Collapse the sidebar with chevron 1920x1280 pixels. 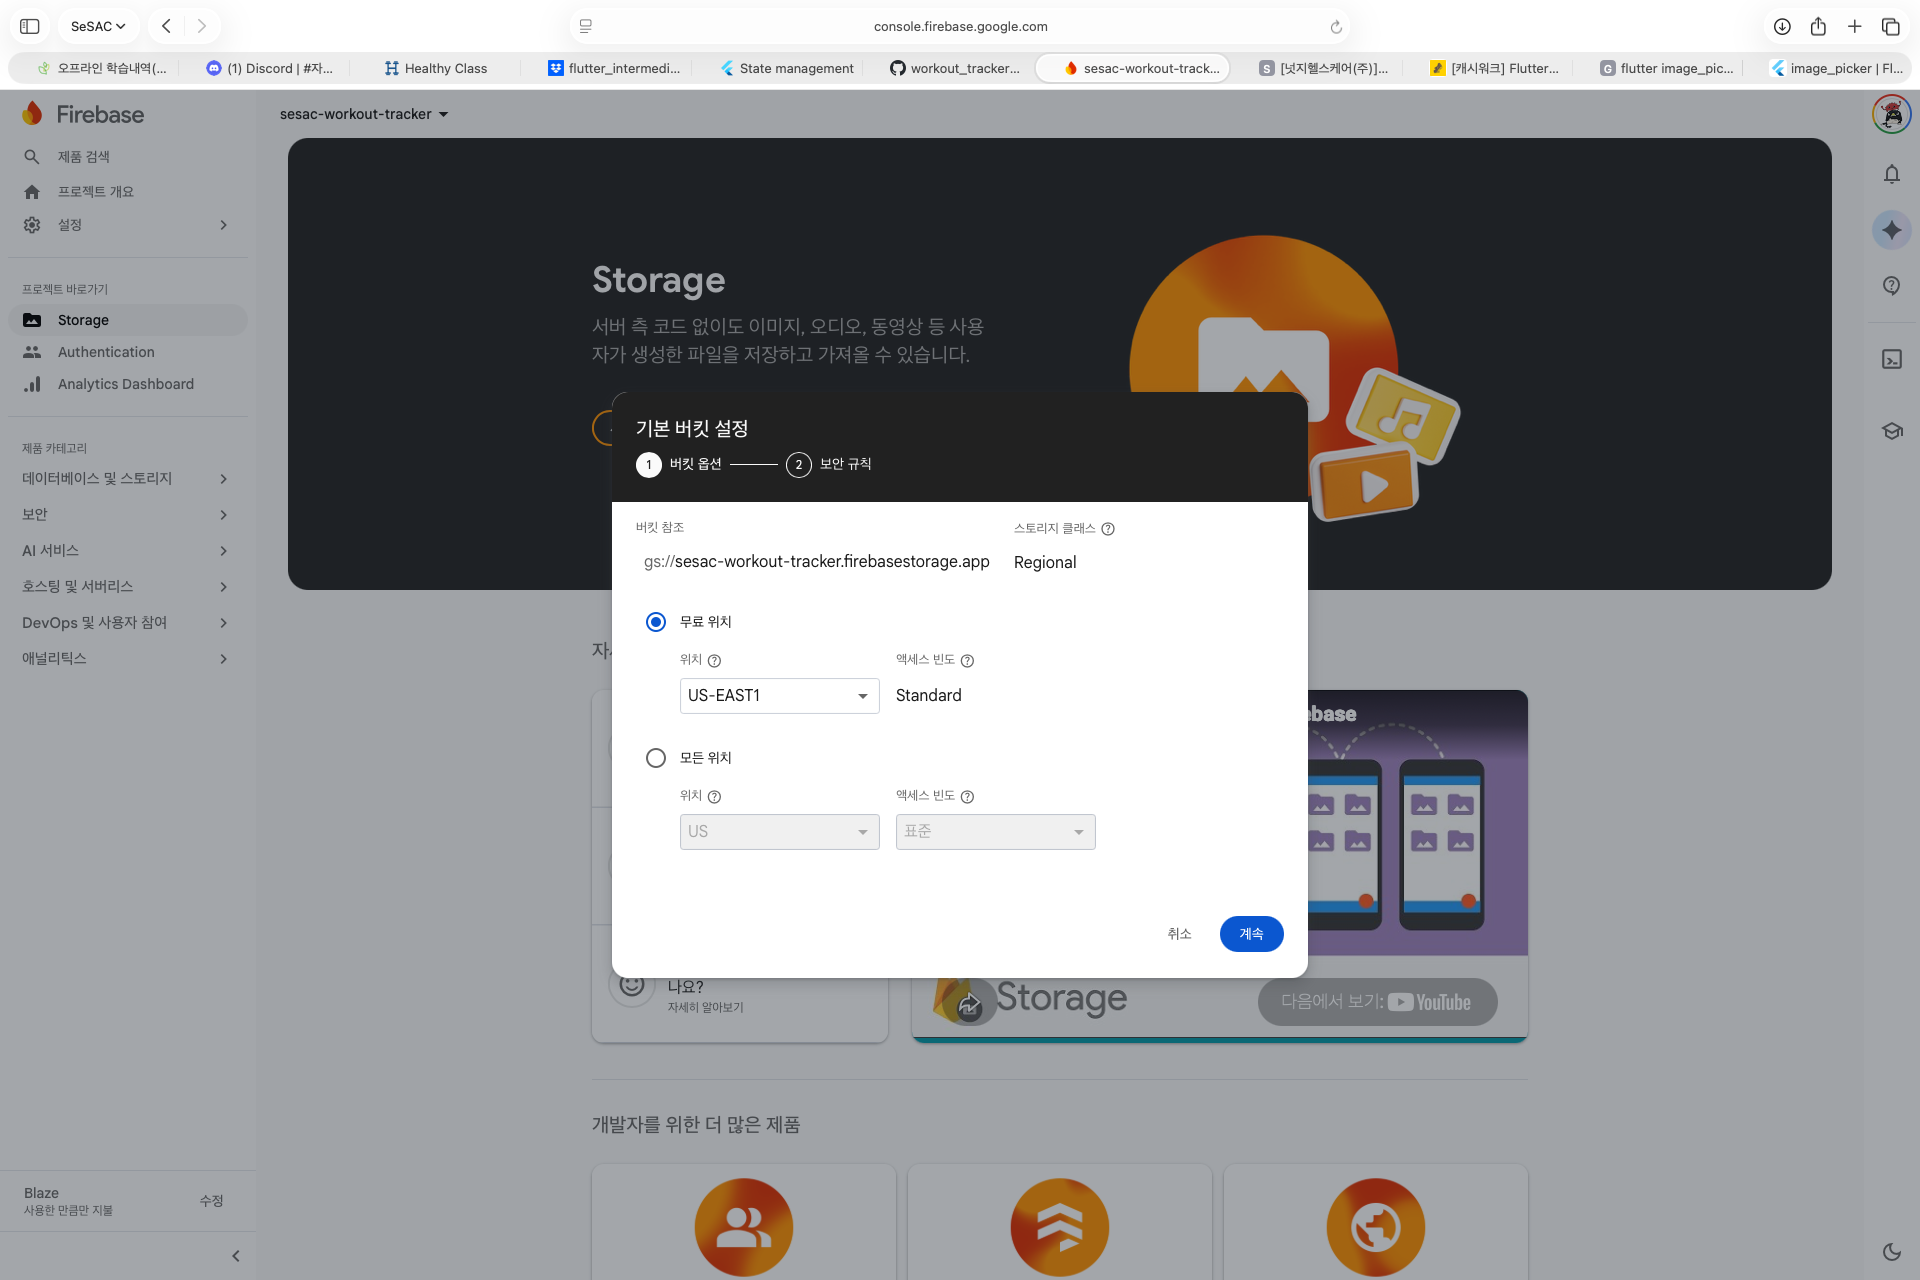[x=236, y=1256]
